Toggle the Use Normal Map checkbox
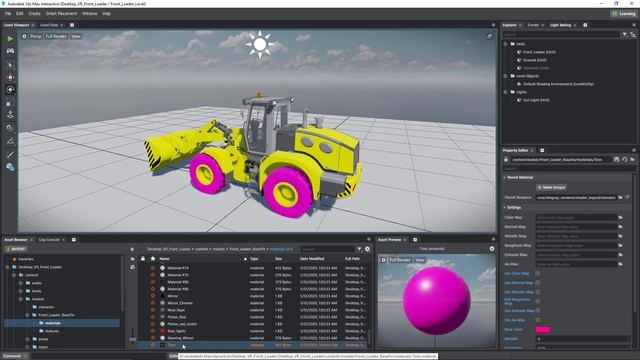 click(538, 282)
